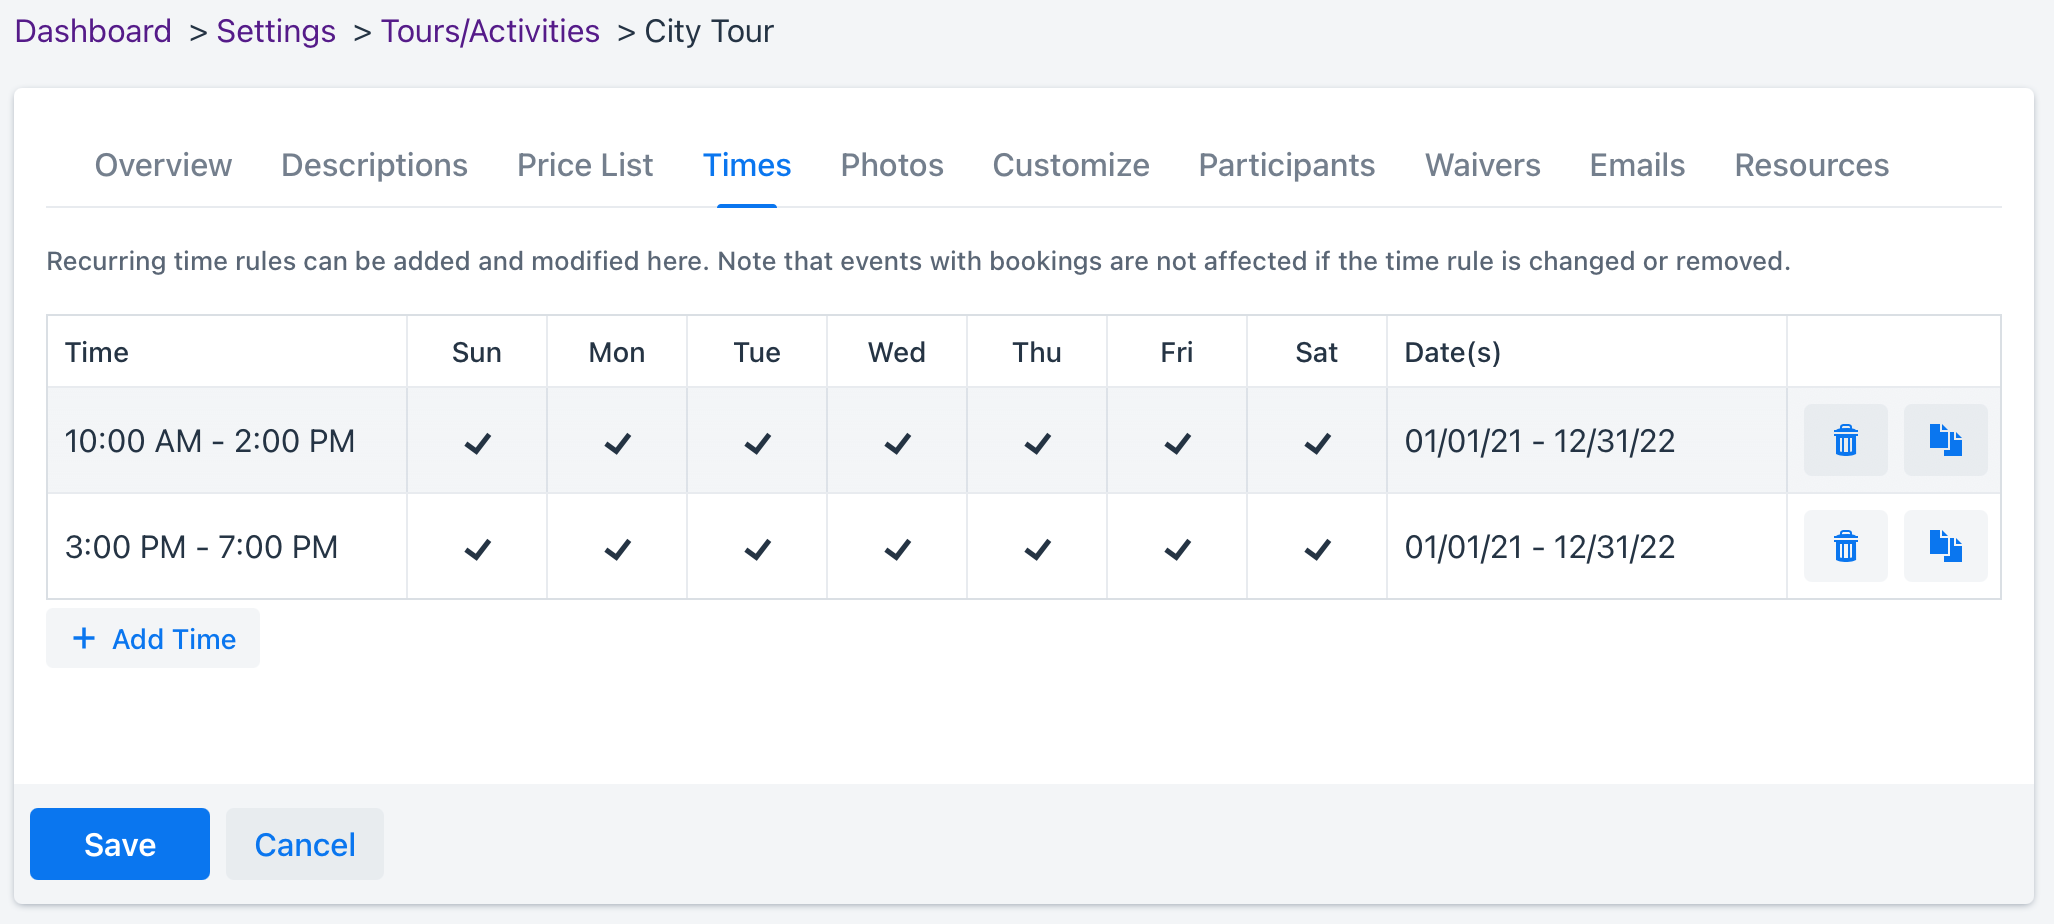2054x924 pixels.
Task: Duplicate the 10:00 AM - 2:00 PM time rule
Action: coord(1945,440)
